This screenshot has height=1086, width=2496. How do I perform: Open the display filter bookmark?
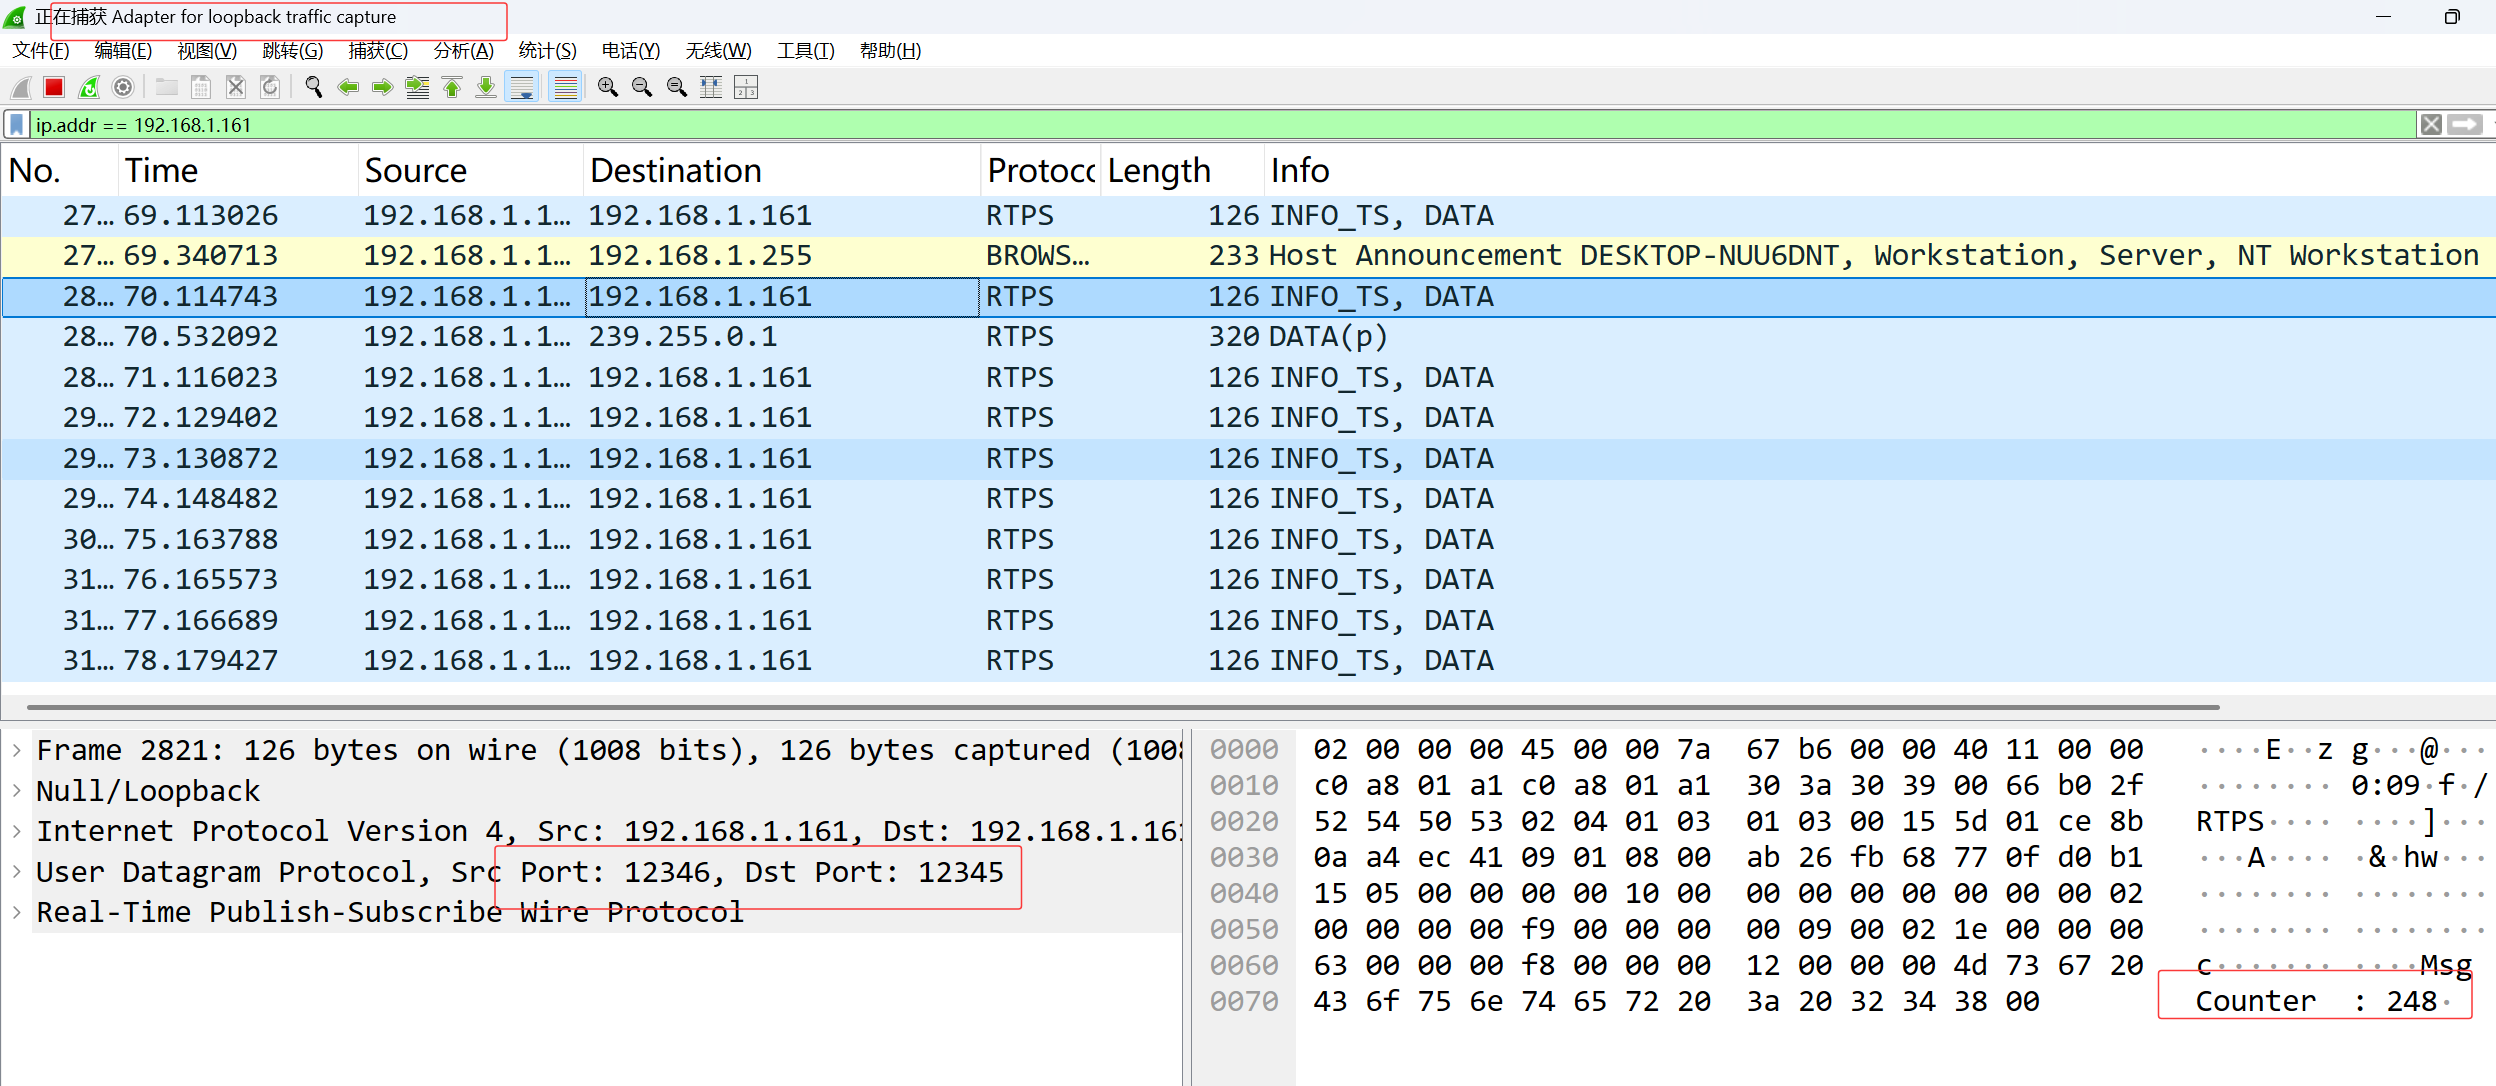coord(16,125)
